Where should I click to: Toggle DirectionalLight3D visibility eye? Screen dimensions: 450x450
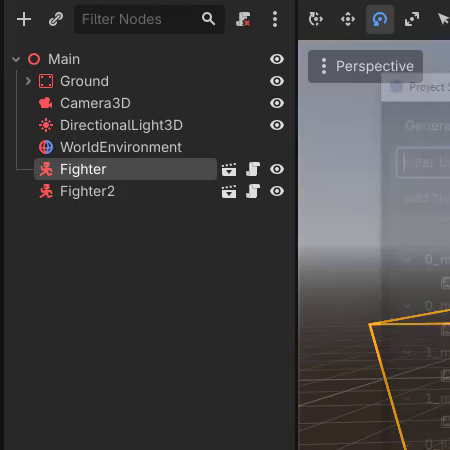(x=277, y=125)
